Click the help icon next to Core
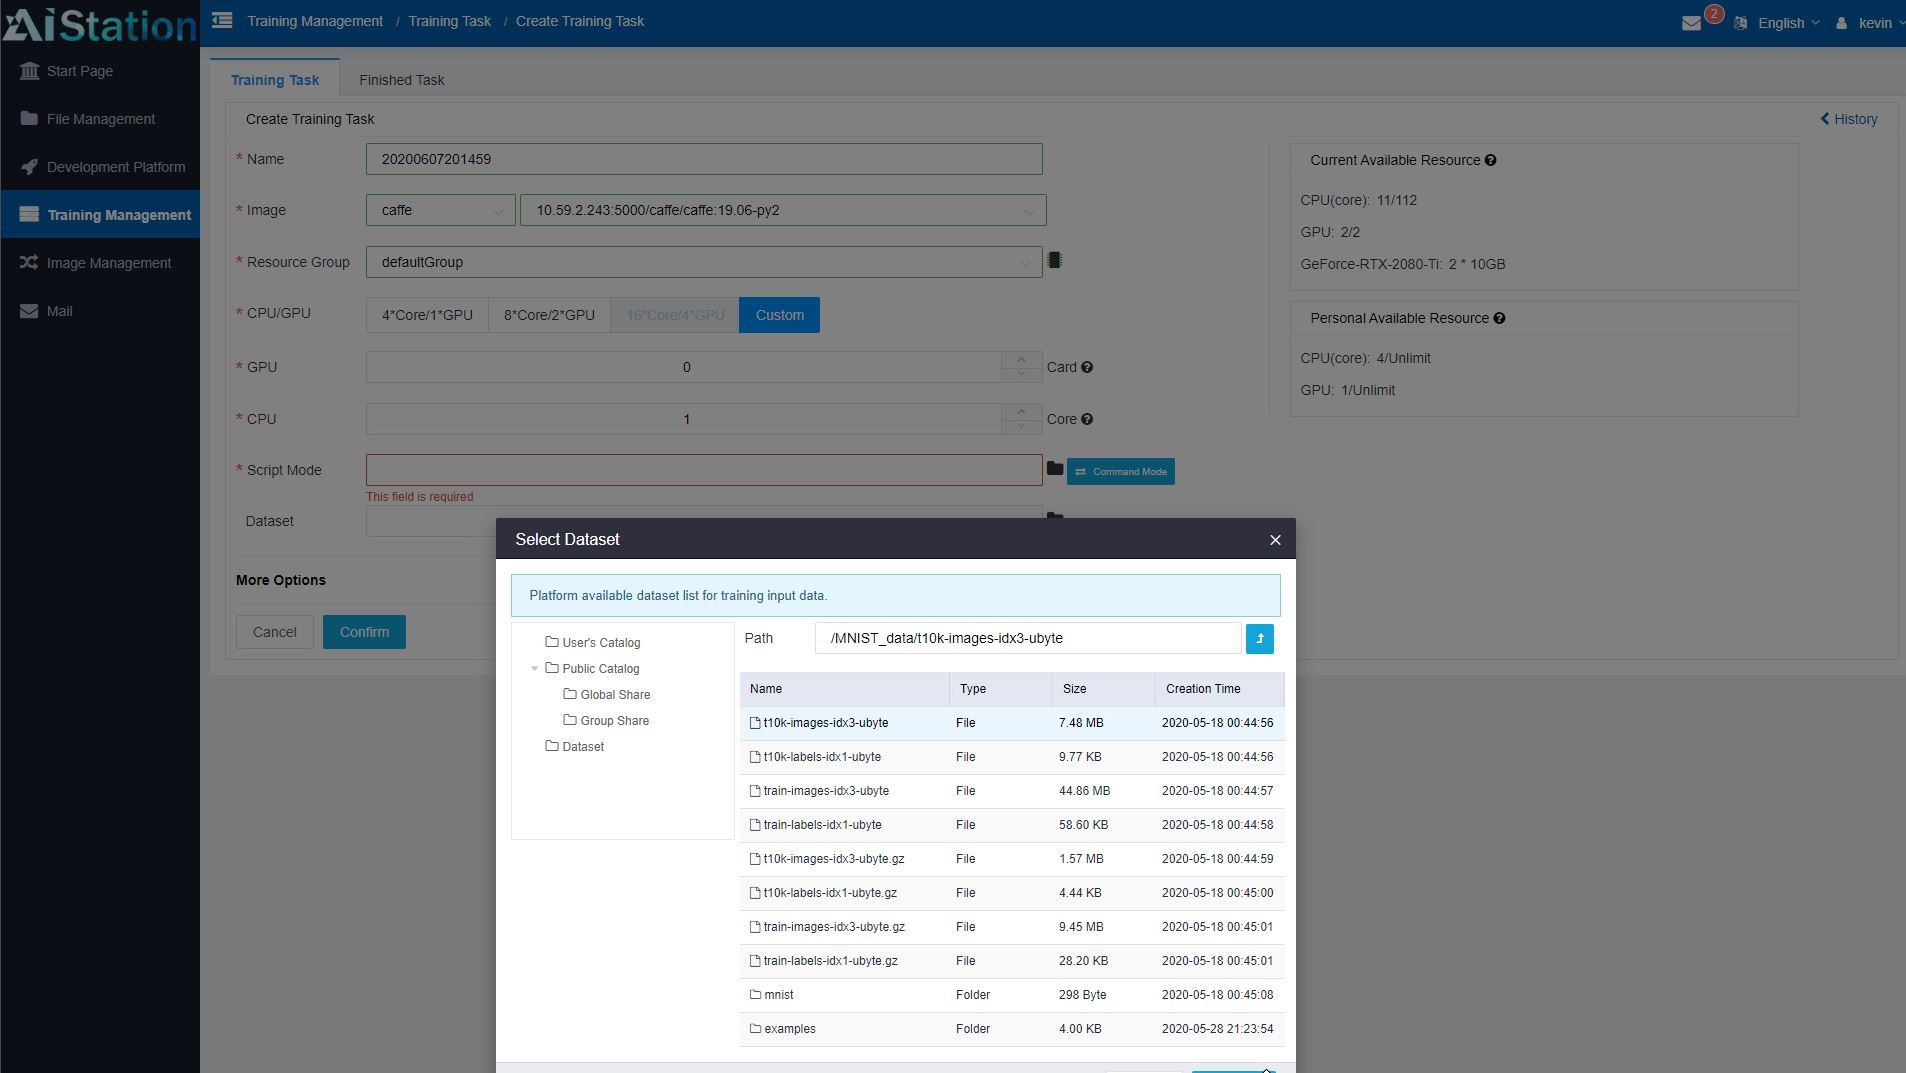Screen dimensions: 1906x1073 click(1087, 419)
